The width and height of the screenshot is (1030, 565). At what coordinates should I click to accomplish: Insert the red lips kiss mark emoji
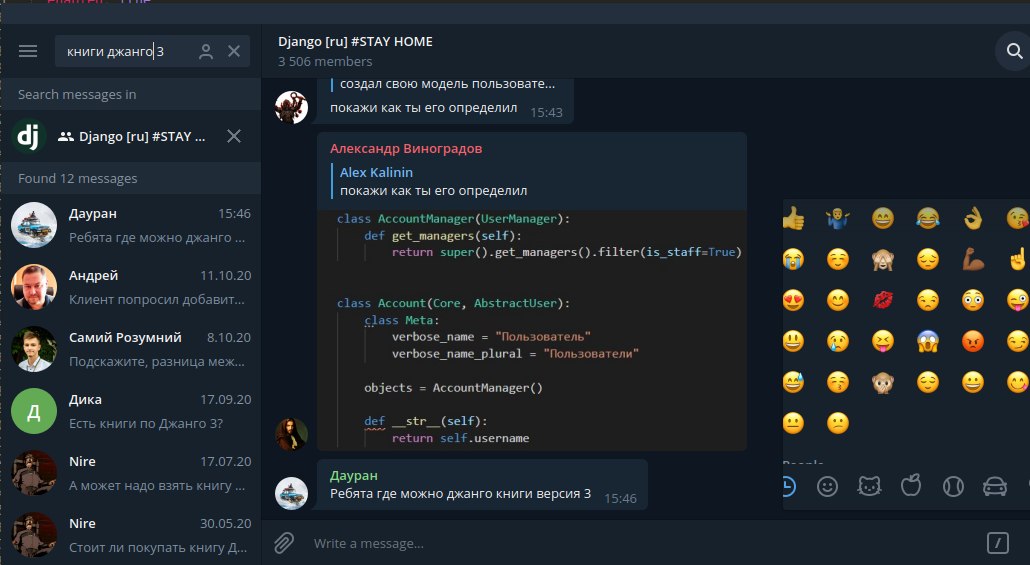click(883, 300)
